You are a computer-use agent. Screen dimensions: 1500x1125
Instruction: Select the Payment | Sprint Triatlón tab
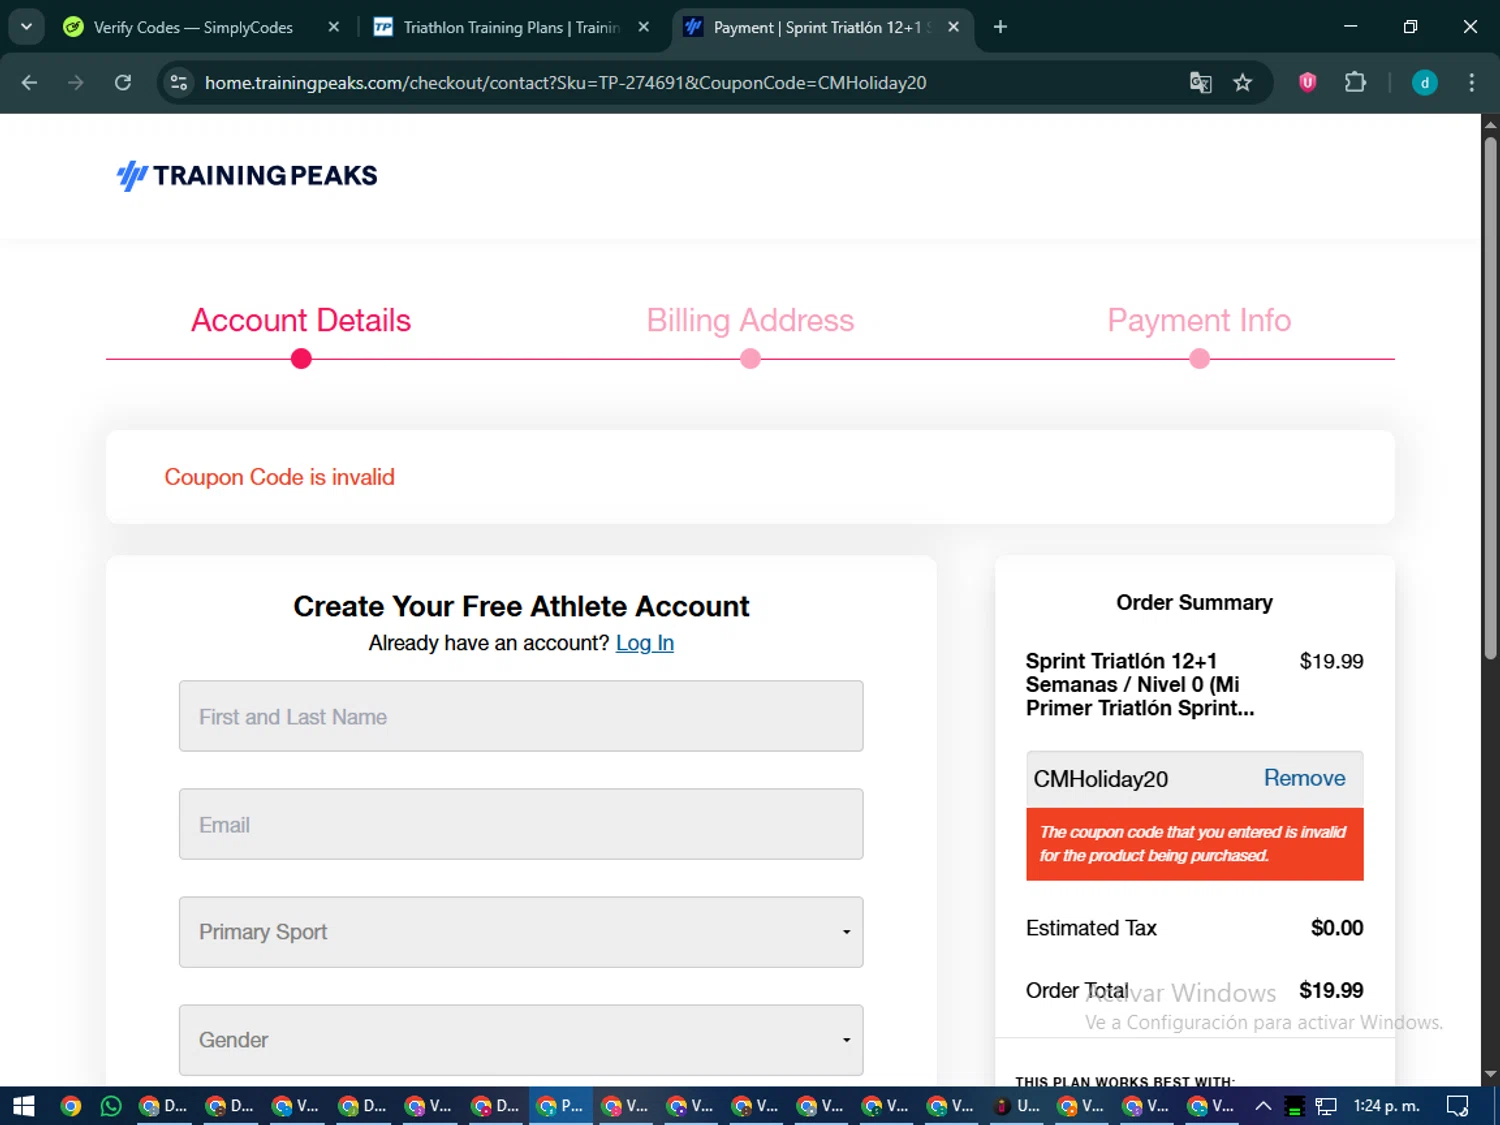(820, 27)
